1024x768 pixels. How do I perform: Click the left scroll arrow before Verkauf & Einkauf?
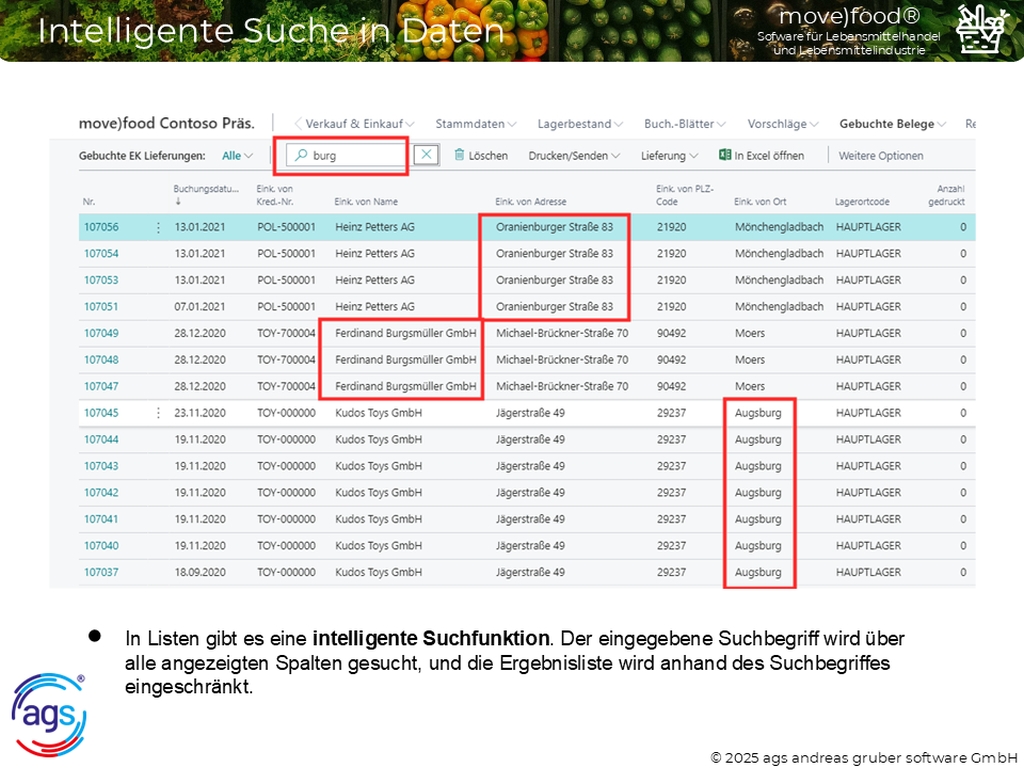298,123
